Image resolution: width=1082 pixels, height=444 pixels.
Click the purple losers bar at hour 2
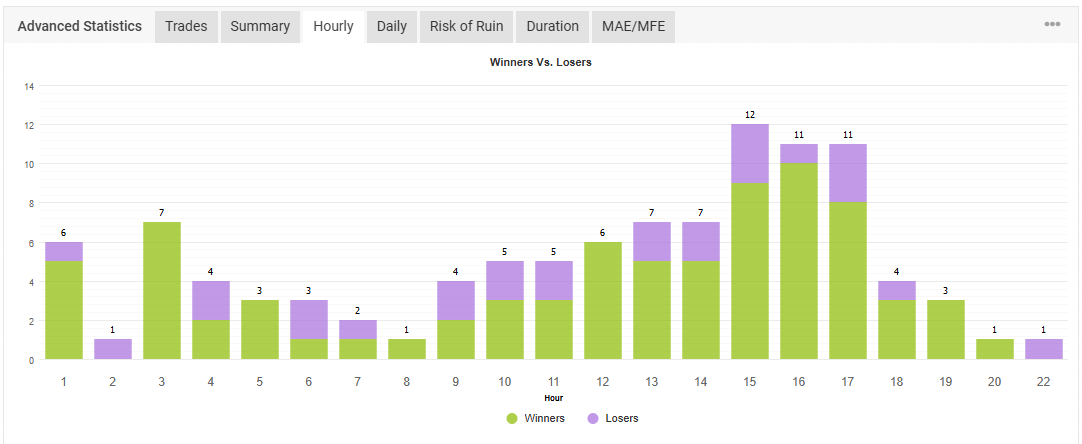point(112,349)
